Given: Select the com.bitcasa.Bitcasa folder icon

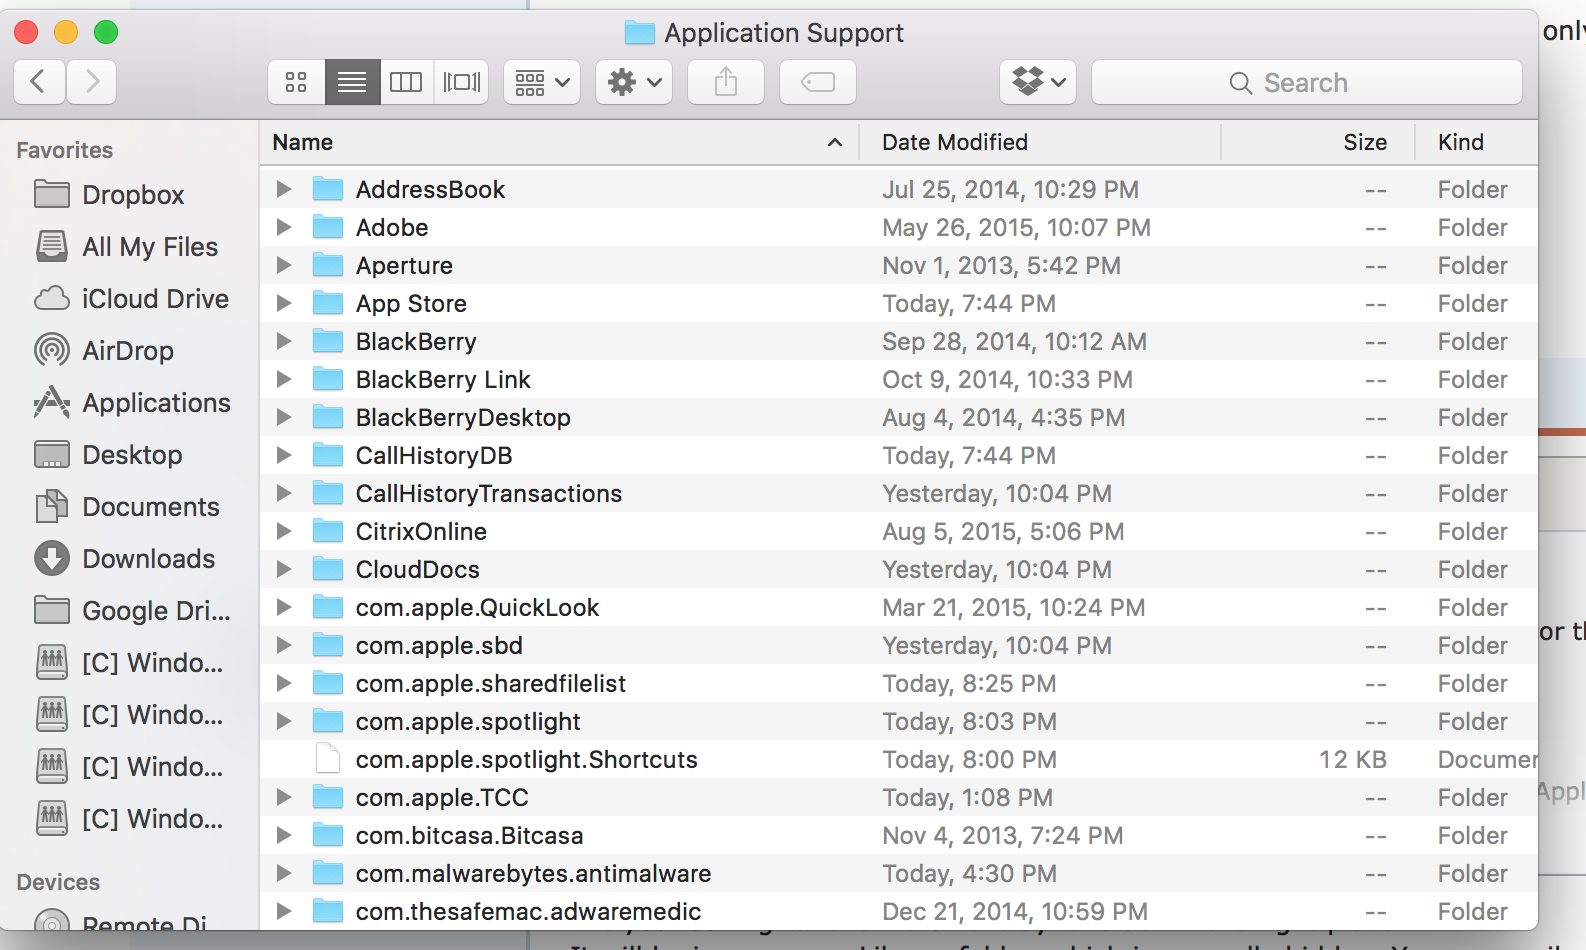Looking at the screenshot, I should tap(328, 835).
